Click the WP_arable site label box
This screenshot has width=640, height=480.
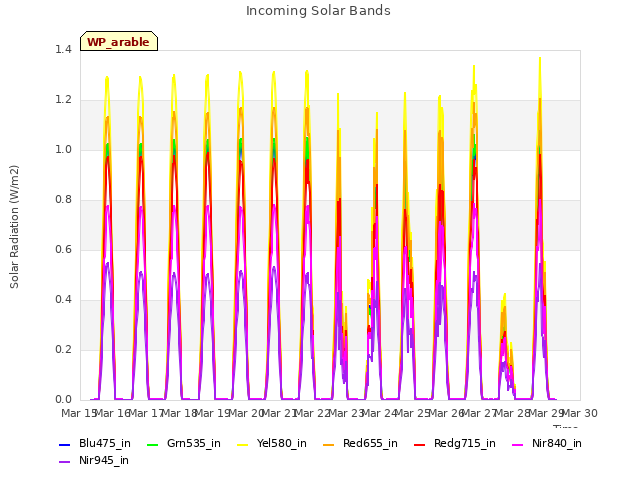click(x=119, y=41)
